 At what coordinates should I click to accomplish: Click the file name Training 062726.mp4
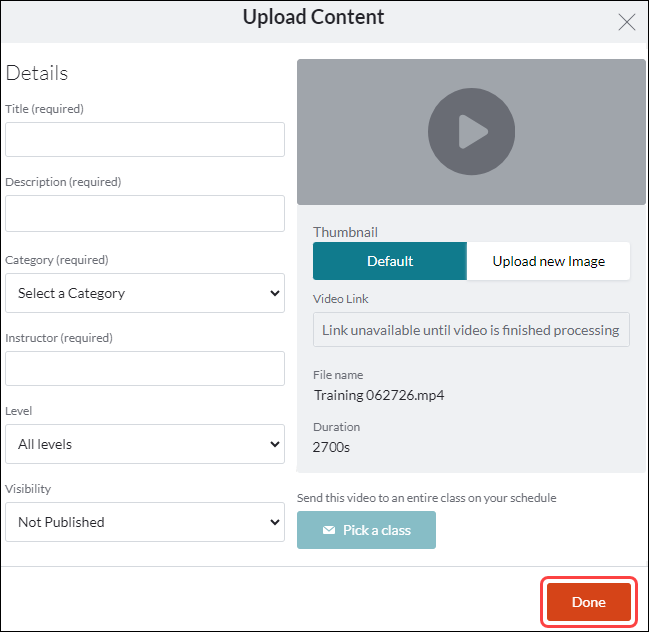coord(379,395)
